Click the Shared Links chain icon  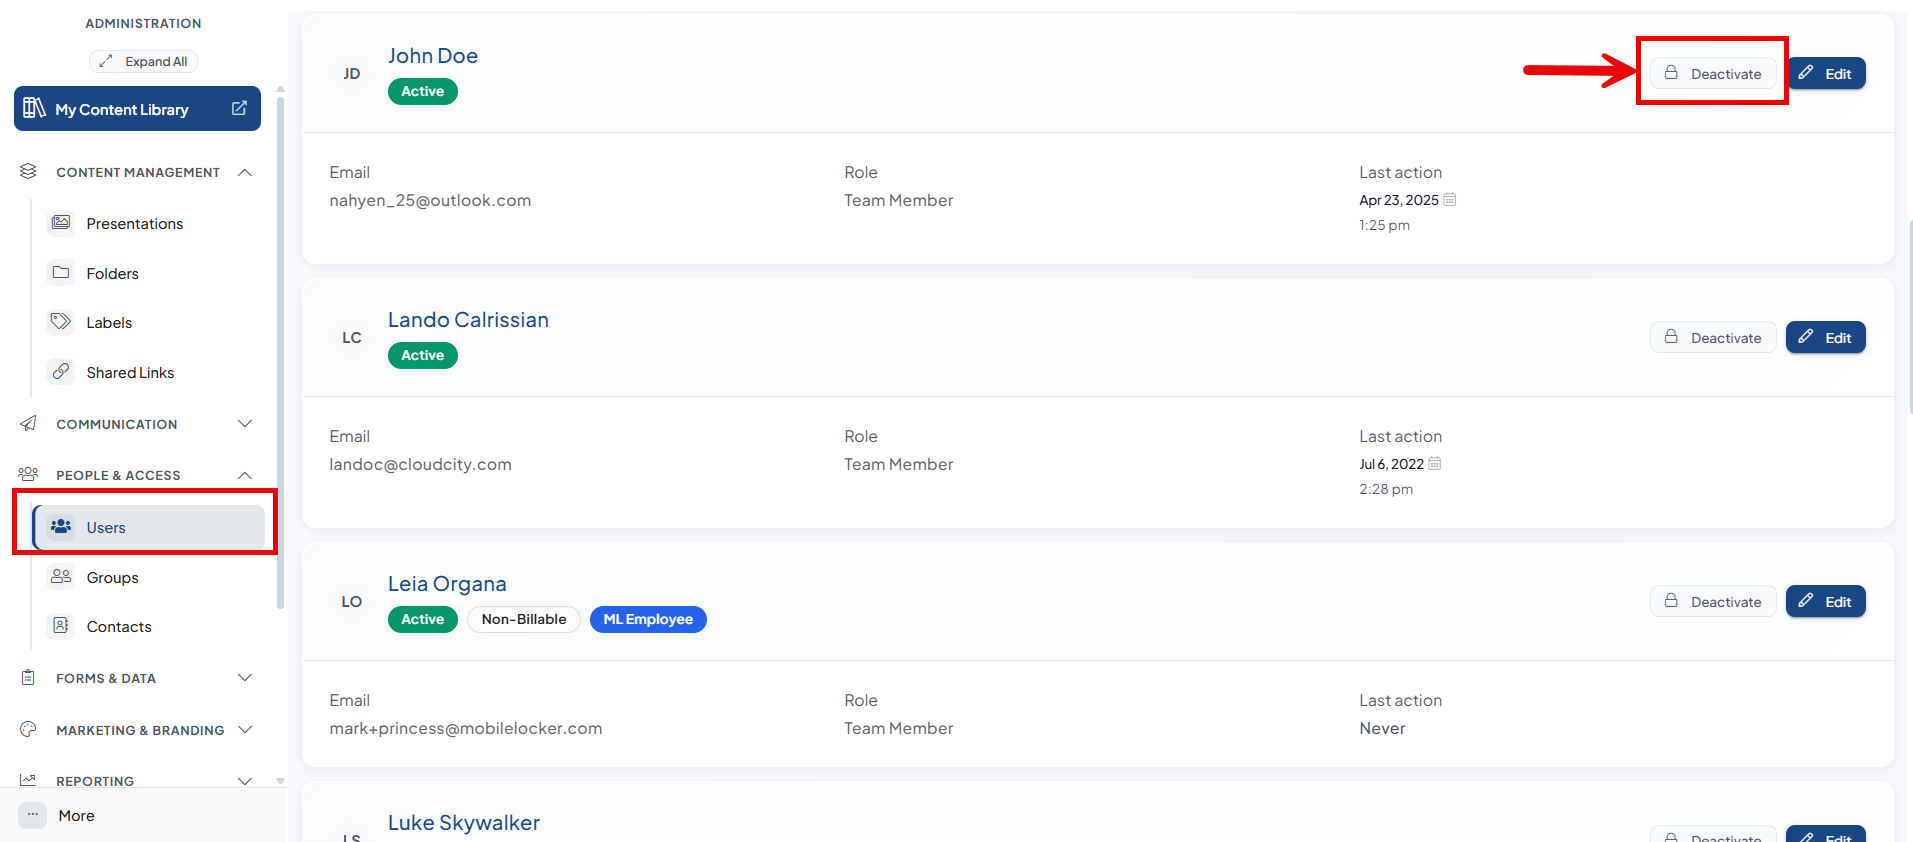coord(61,371)
